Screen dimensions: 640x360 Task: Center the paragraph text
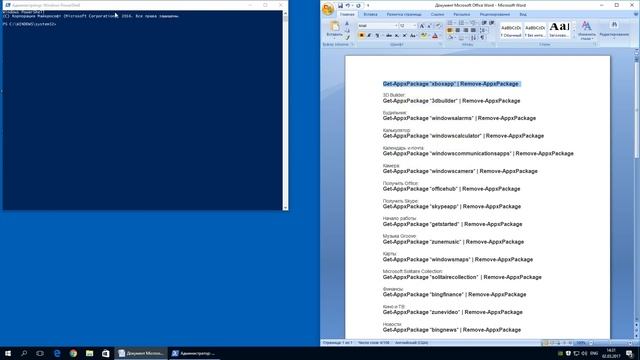(x=458, y=30)
